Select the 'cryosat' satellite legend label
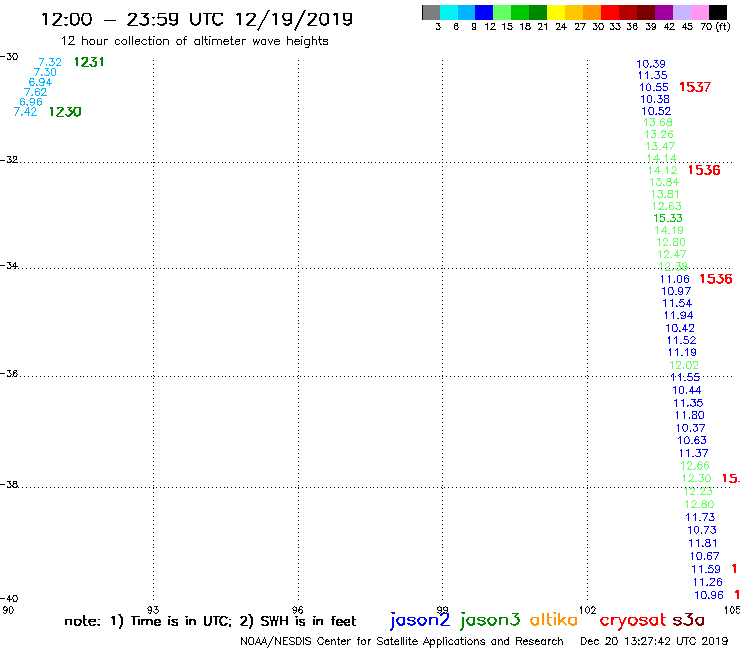Screen dimensions: 740x650 (633, 621)
